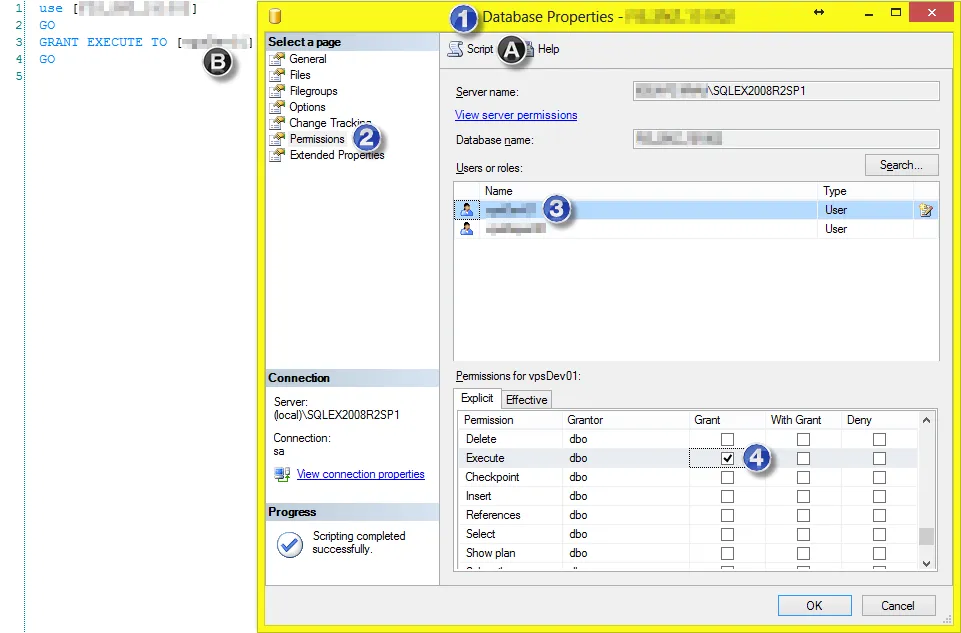This screenshot has height=633, width=961.
Task: Enable Grant for References permission
Action: click(x=727, y=515)
